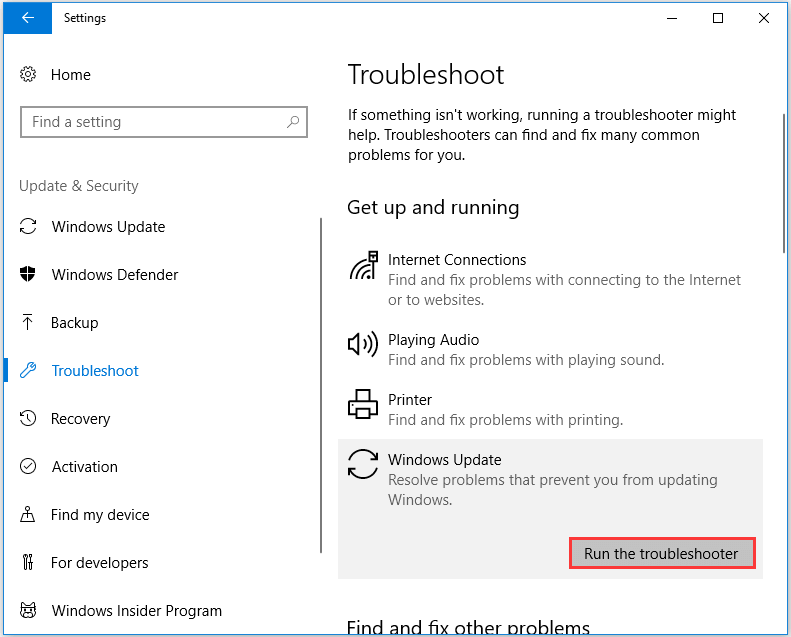Open Backup settings
The height and width of the screenshot is (637, 791).
click(75, 322)
